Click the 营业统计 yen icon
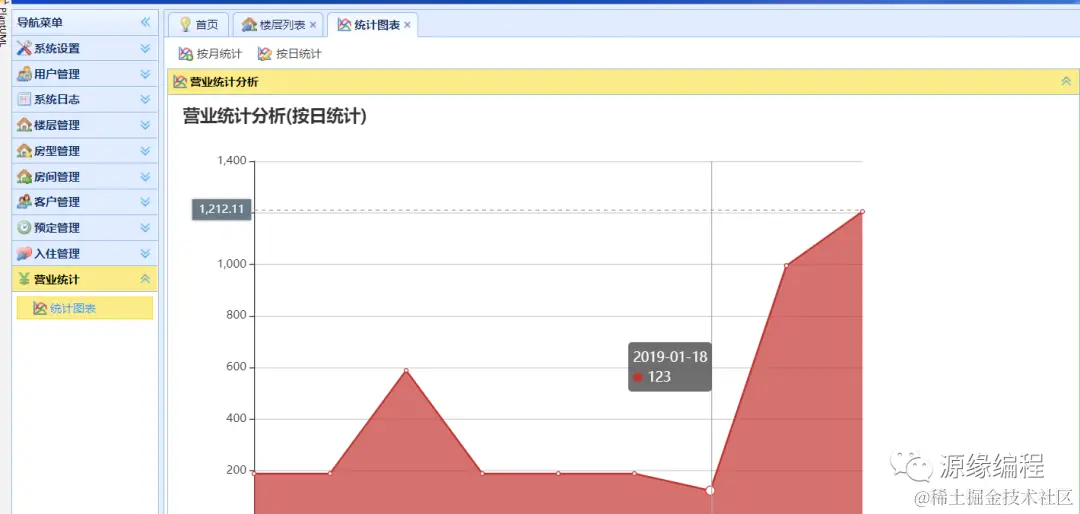 [24, 279]
